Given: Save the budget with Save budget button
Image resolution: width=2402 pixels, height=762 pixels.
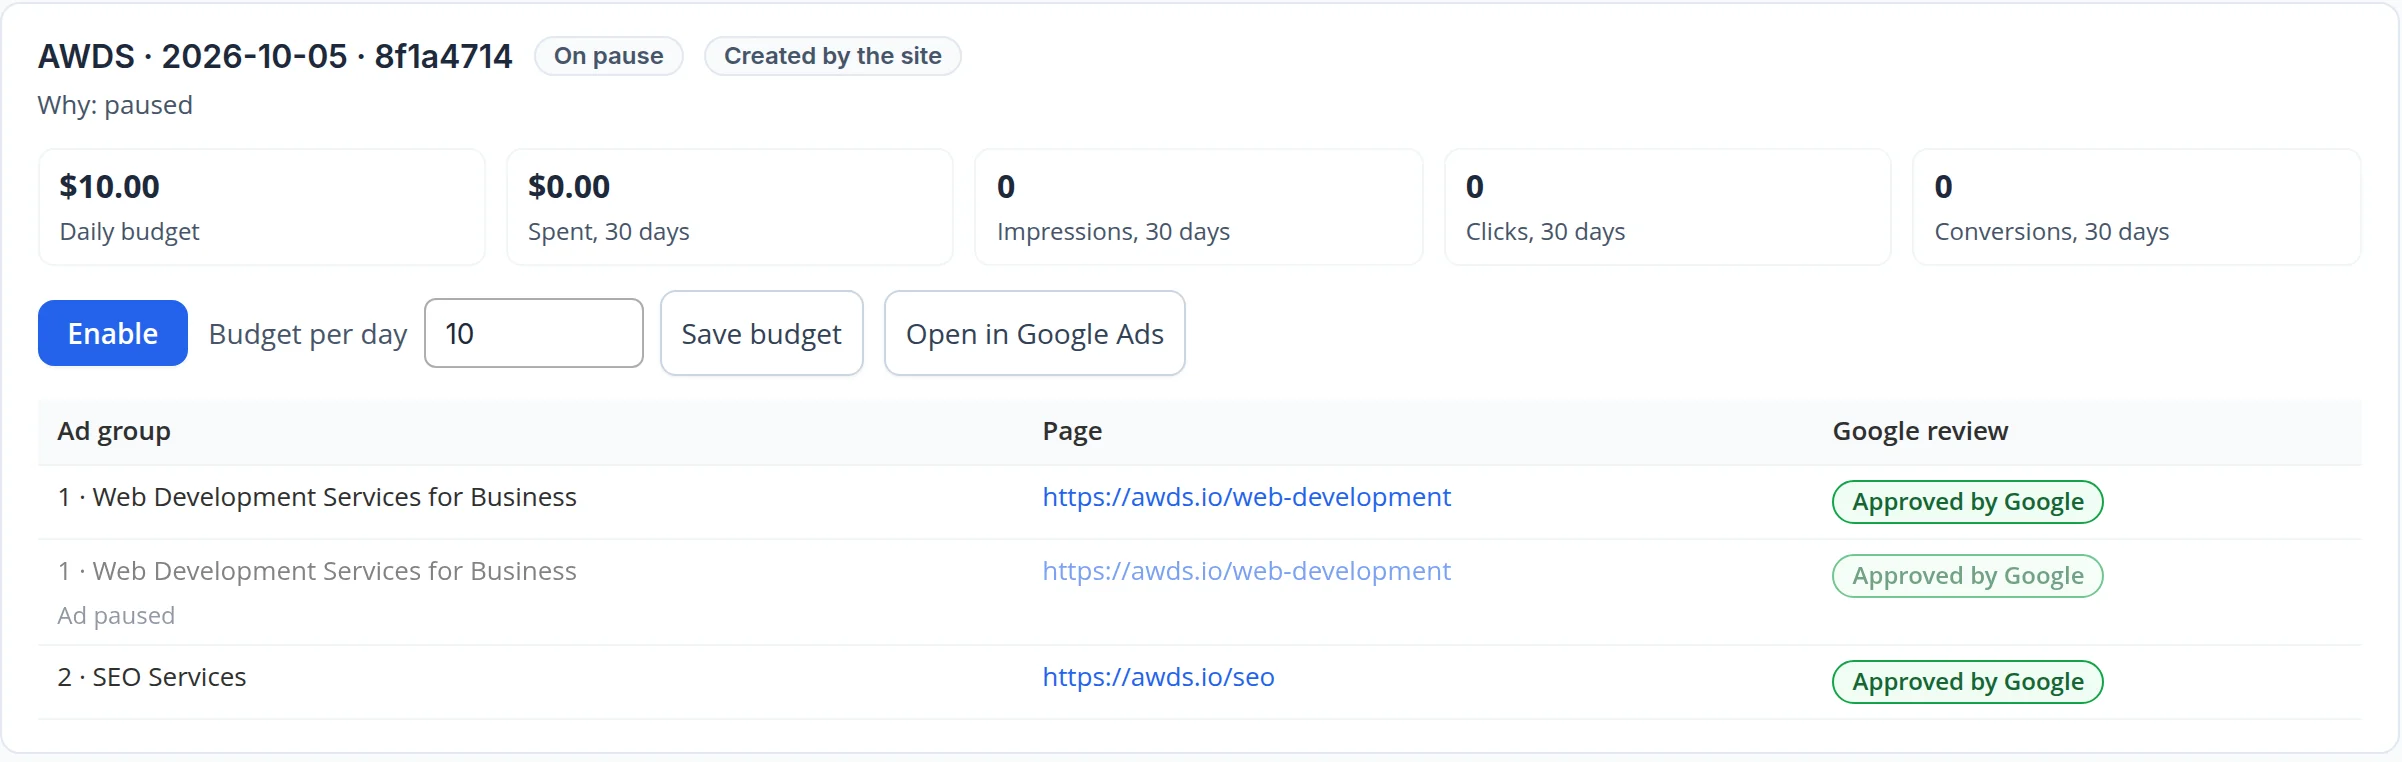Looking at the screenshot, I should pos(762,333).
